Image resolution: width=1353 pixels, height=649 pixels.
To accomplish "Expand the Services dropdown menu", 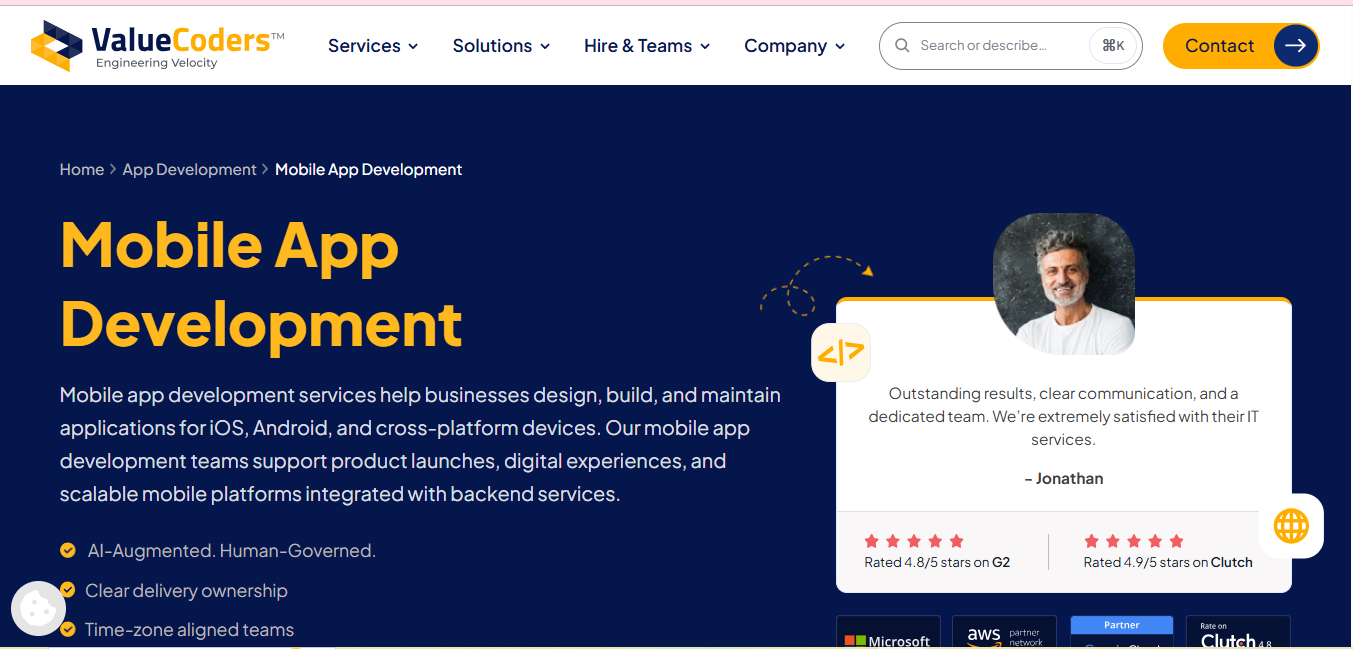I will (x=373, y=46).
